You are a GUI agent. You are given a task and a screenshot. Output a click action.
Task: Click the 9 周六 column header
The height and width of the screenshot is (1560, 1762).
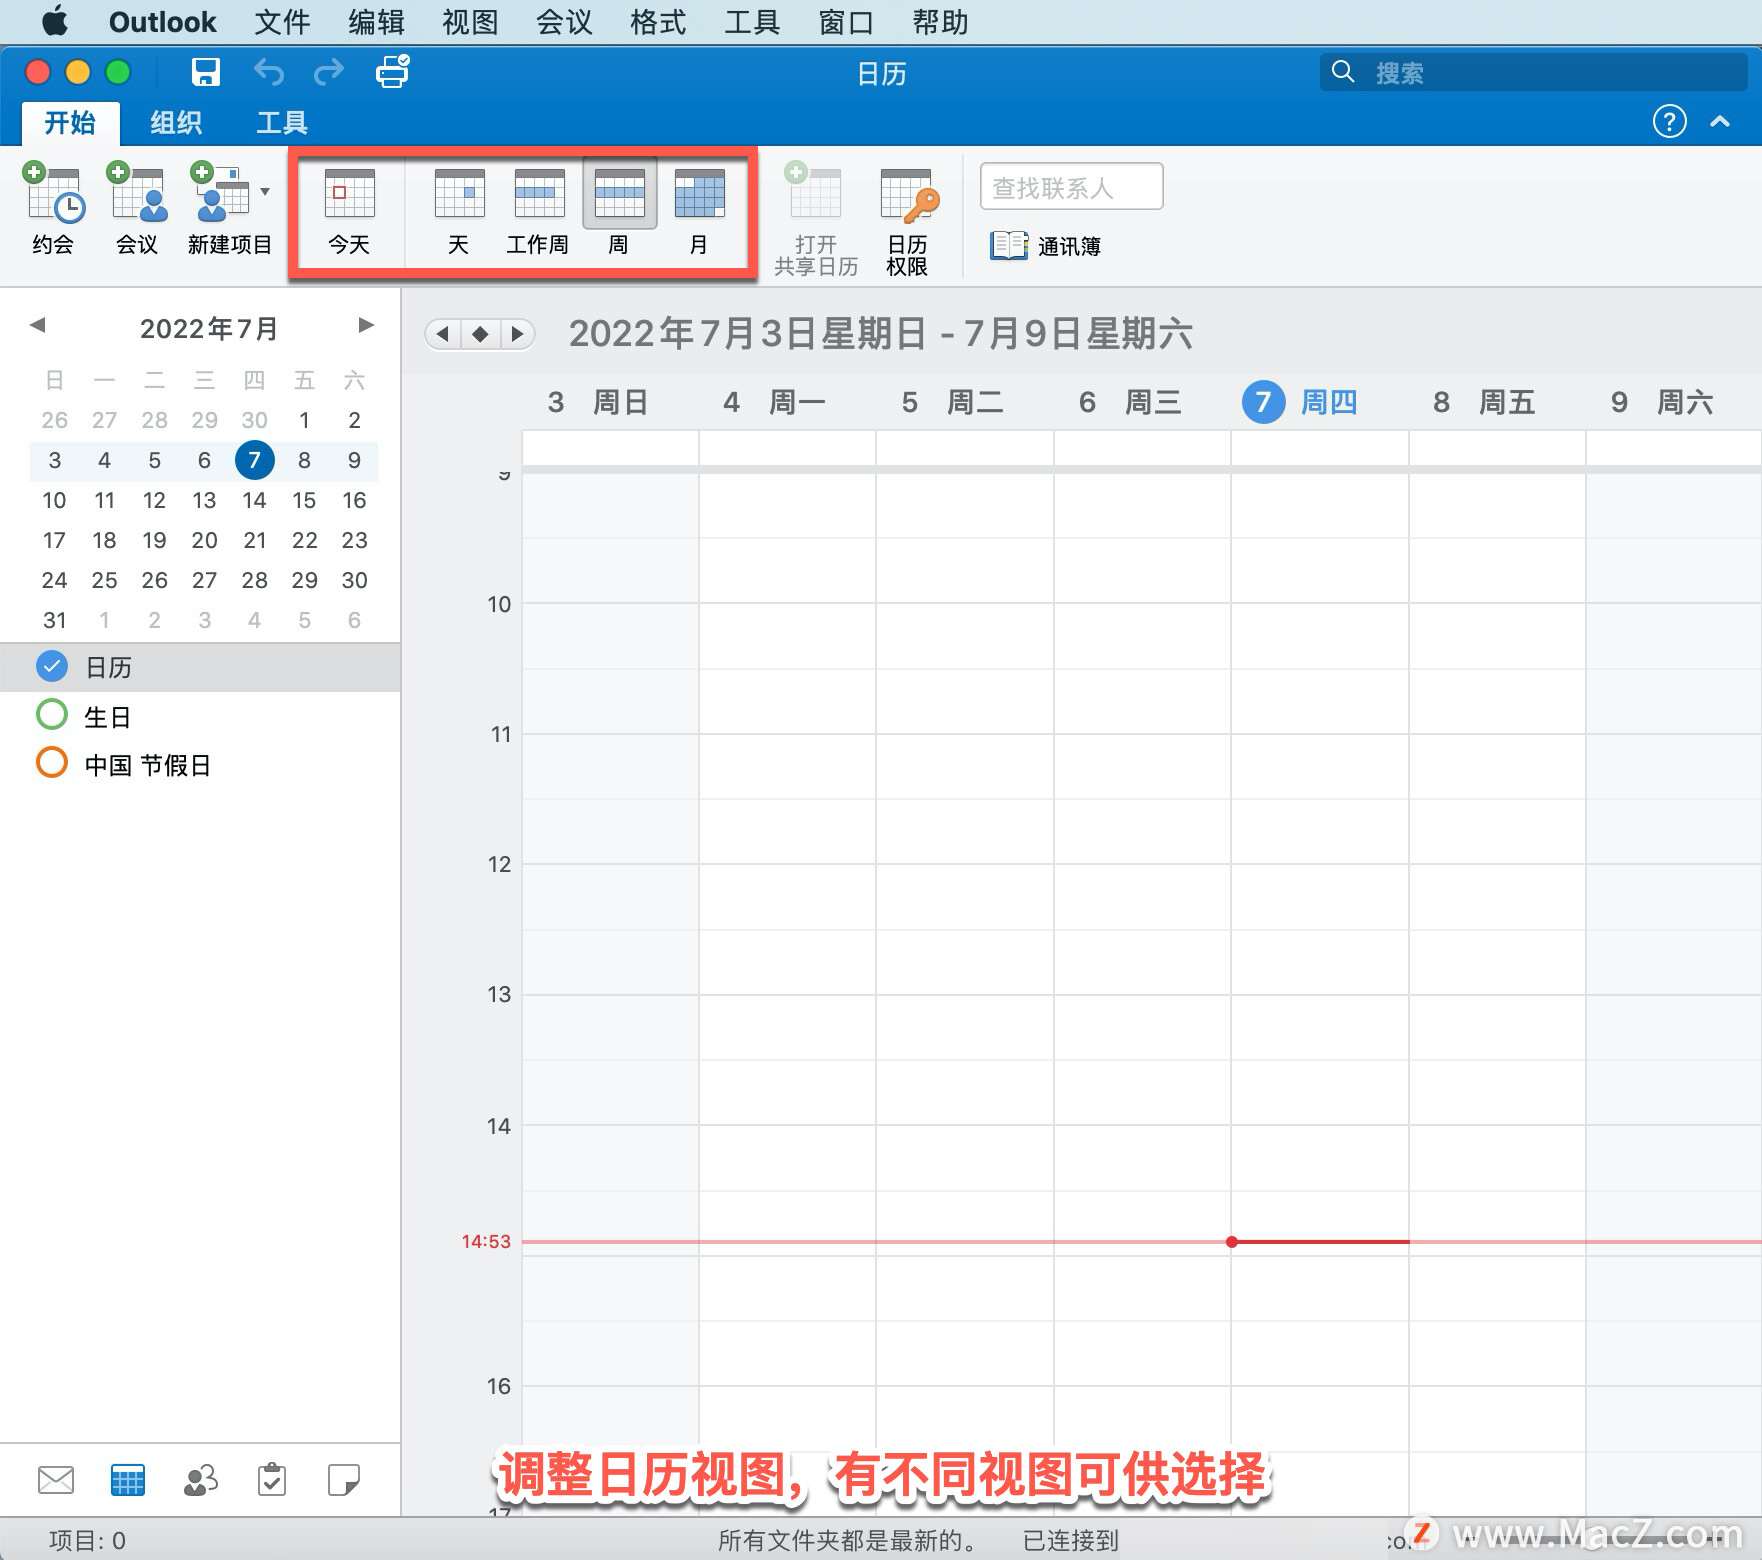1662,402
